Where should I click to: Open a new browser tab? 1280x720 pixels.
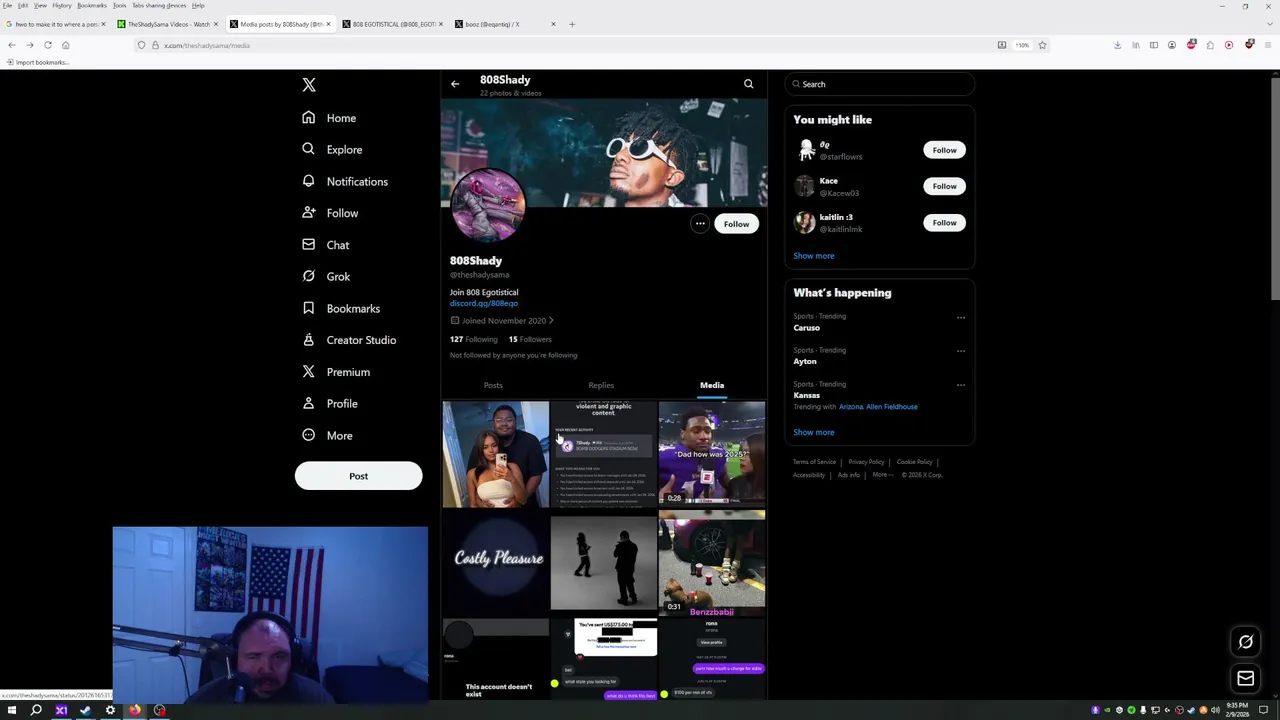(x=572, y=24)
